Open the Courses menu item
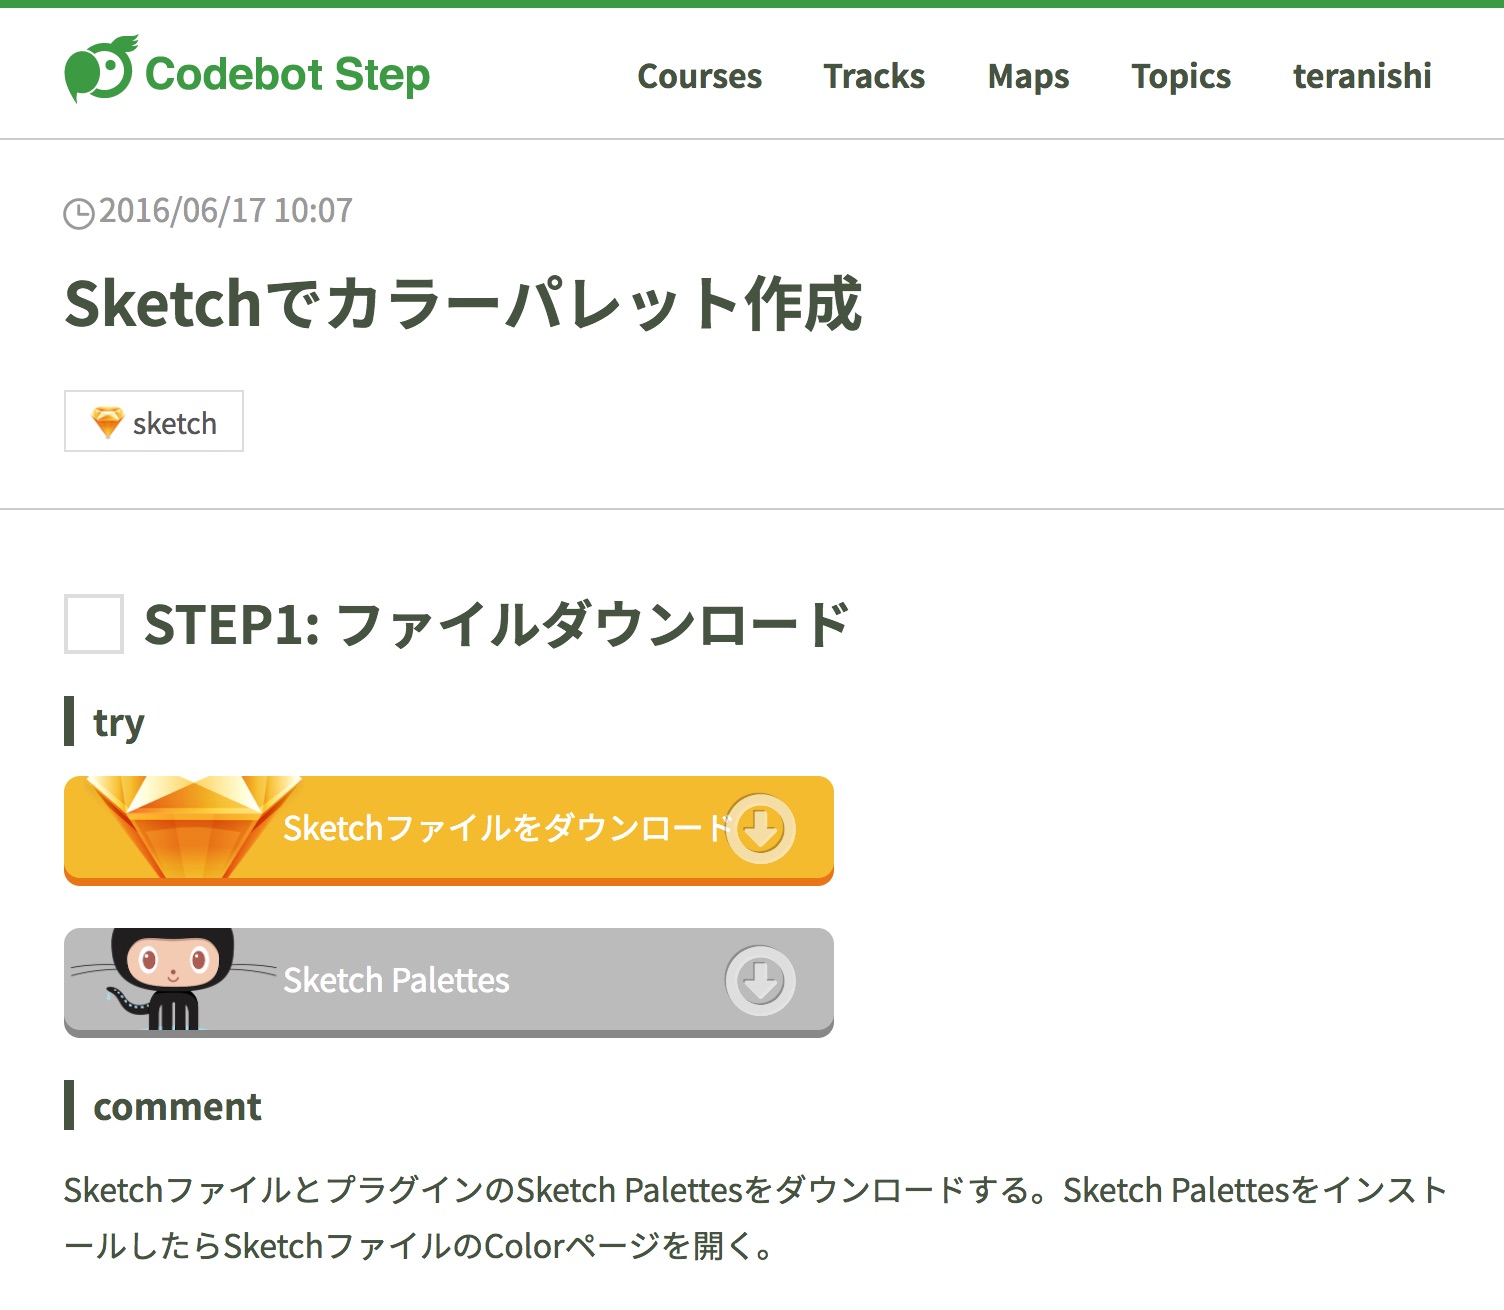 699,76
